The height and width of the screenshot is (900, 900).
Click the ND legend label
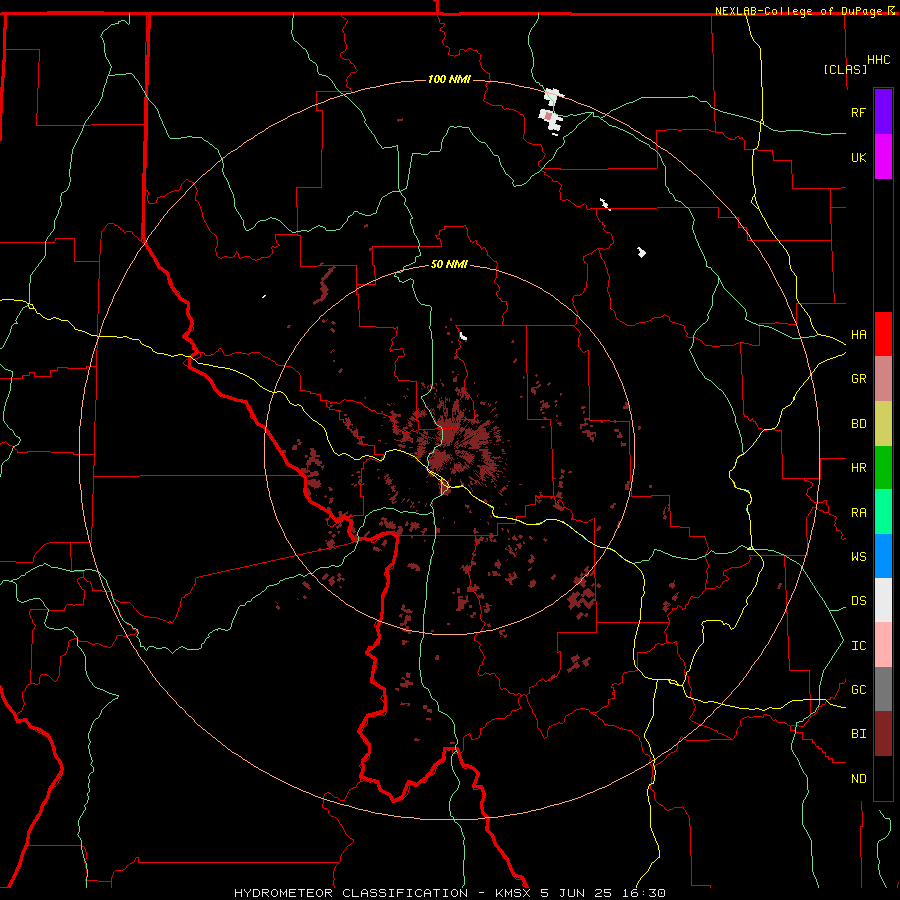click(x=858, y=779)
